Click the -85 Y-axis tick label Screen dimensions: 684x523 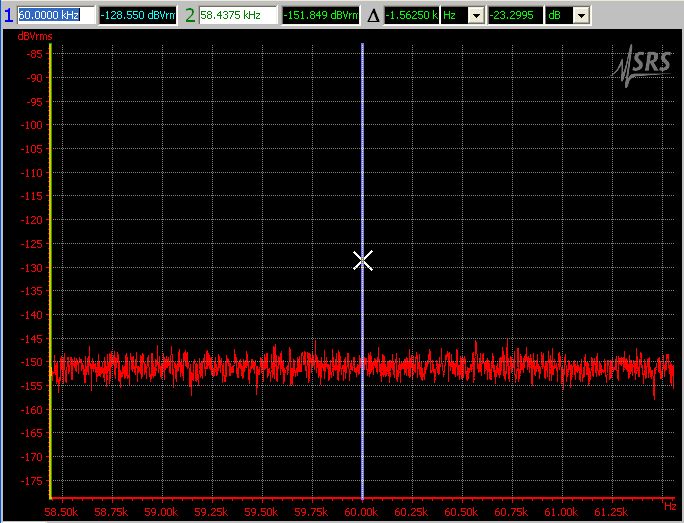tap(34, 54)
